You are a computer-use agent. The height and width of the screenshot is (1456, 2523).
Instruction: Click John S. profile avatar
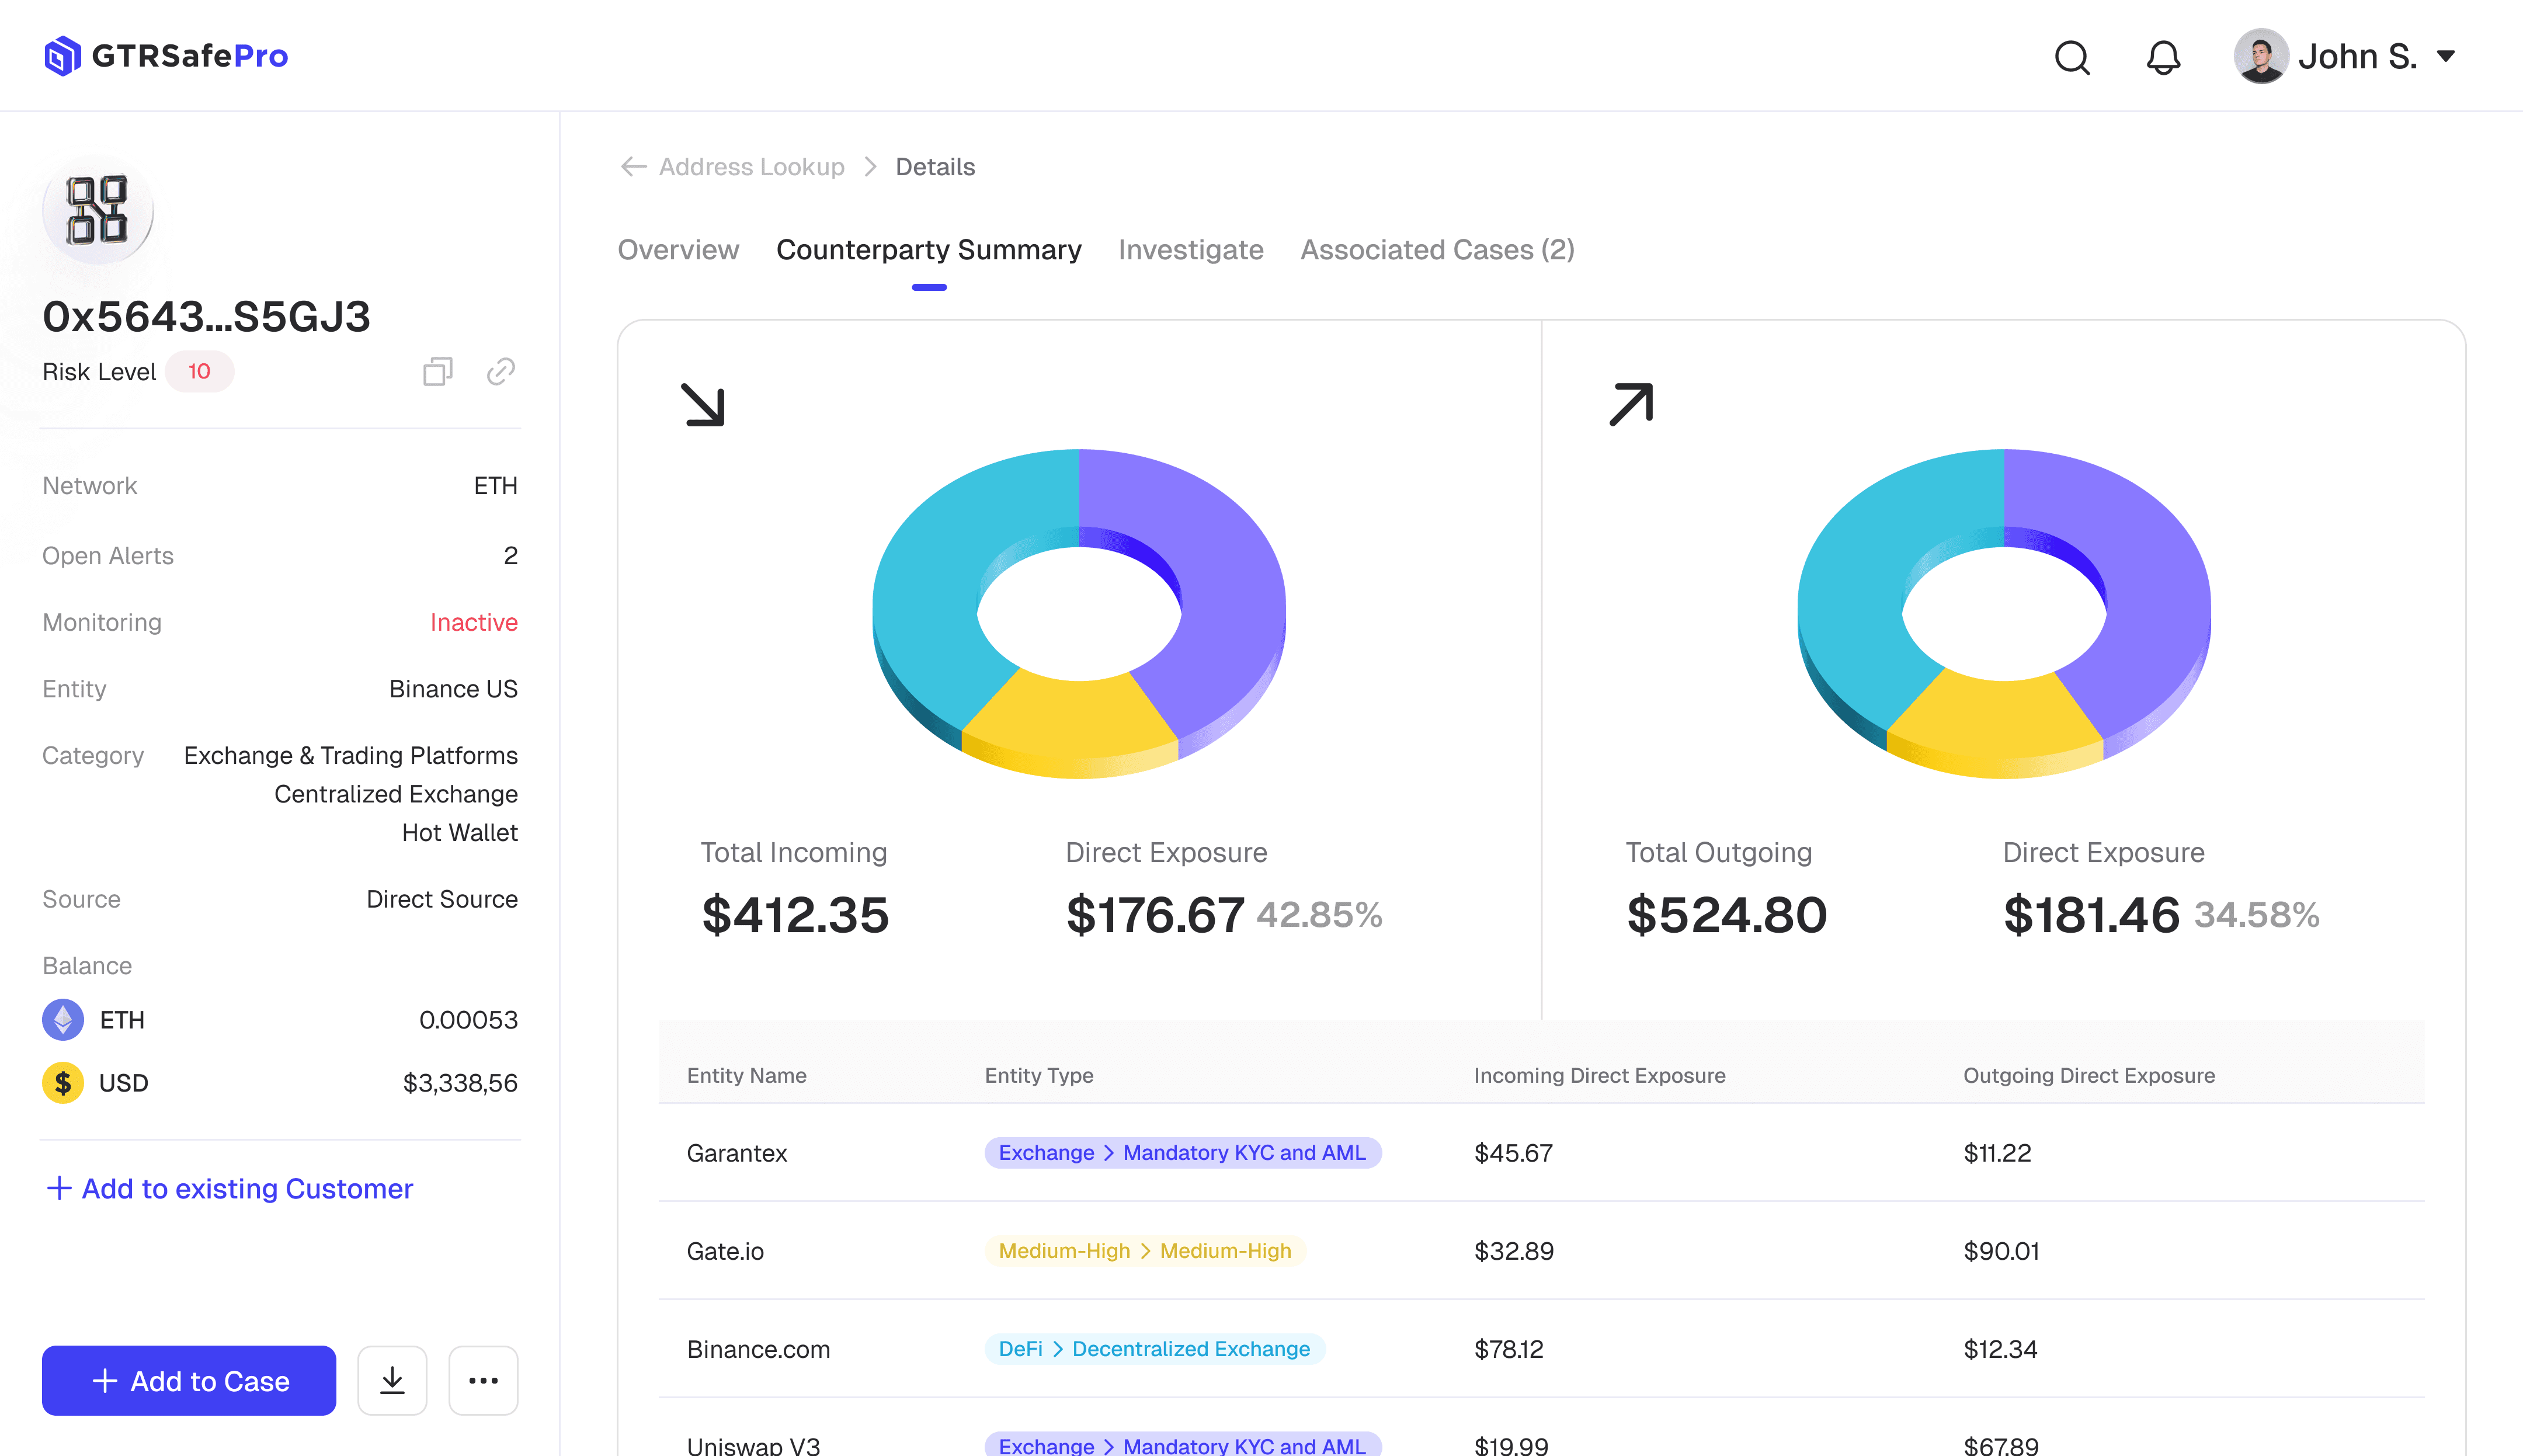pos(2261,56)
